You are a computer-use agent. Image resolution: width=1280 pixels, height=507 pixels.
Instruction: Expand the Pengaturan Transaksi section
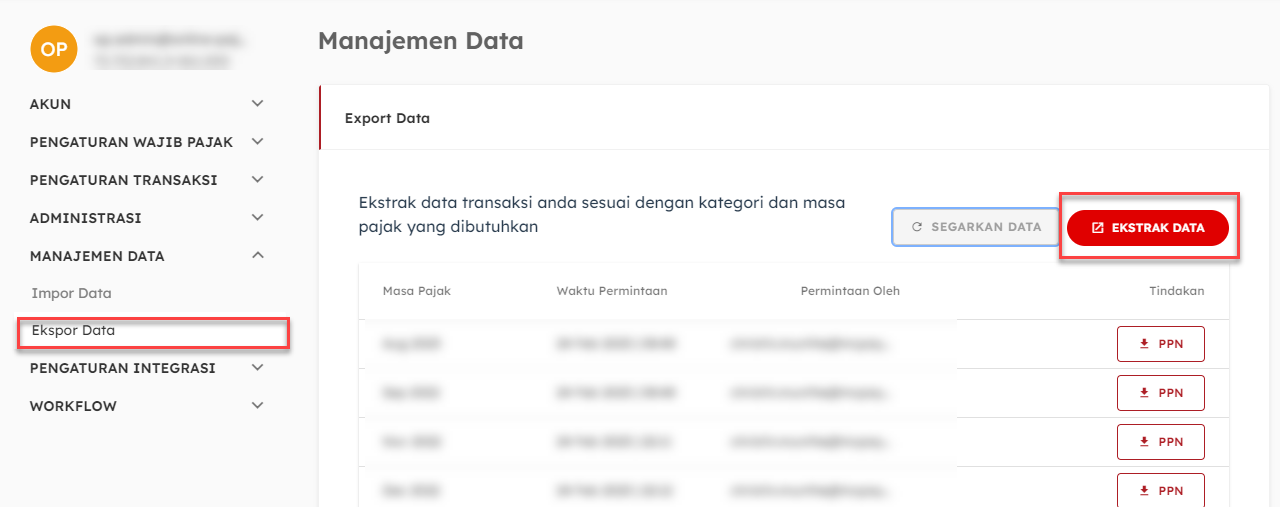[x=257, y=180]
